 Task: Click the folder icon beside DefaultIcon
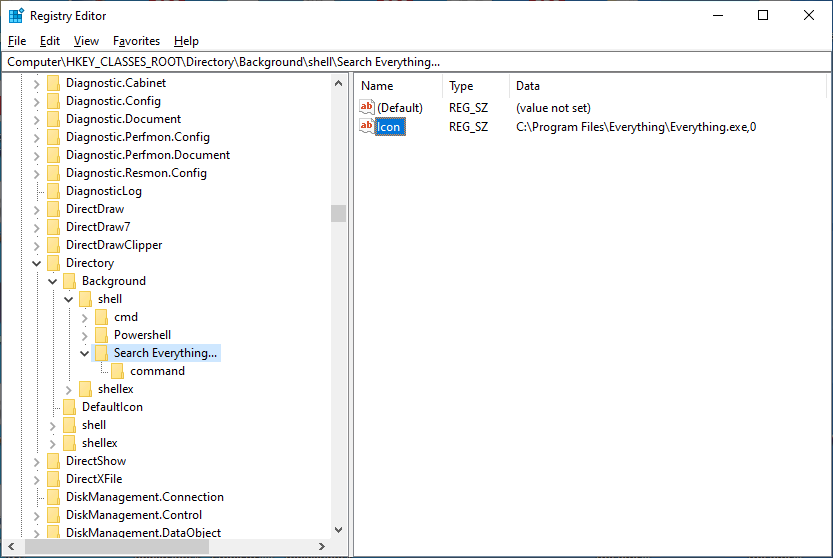[69, 407]
